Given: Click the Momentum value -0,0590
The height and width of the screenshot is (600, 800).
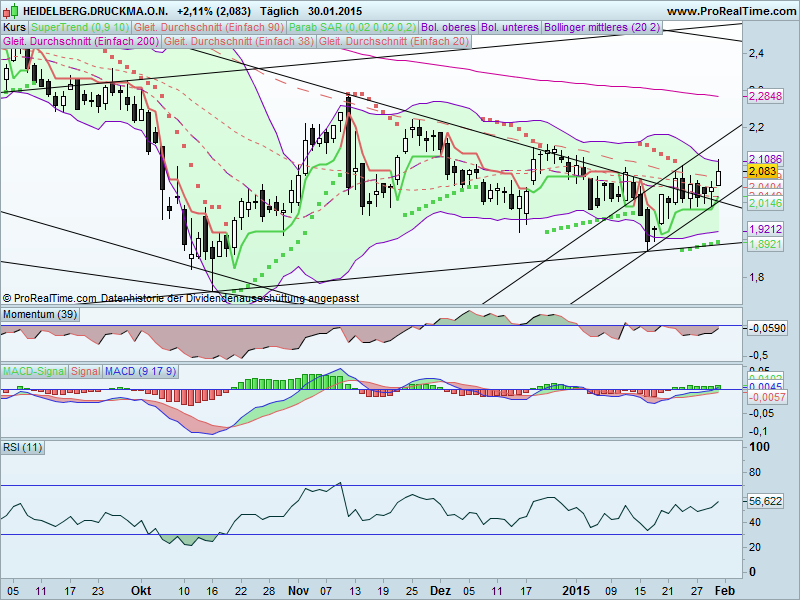Looking at the screenshot, I should 767,328.
